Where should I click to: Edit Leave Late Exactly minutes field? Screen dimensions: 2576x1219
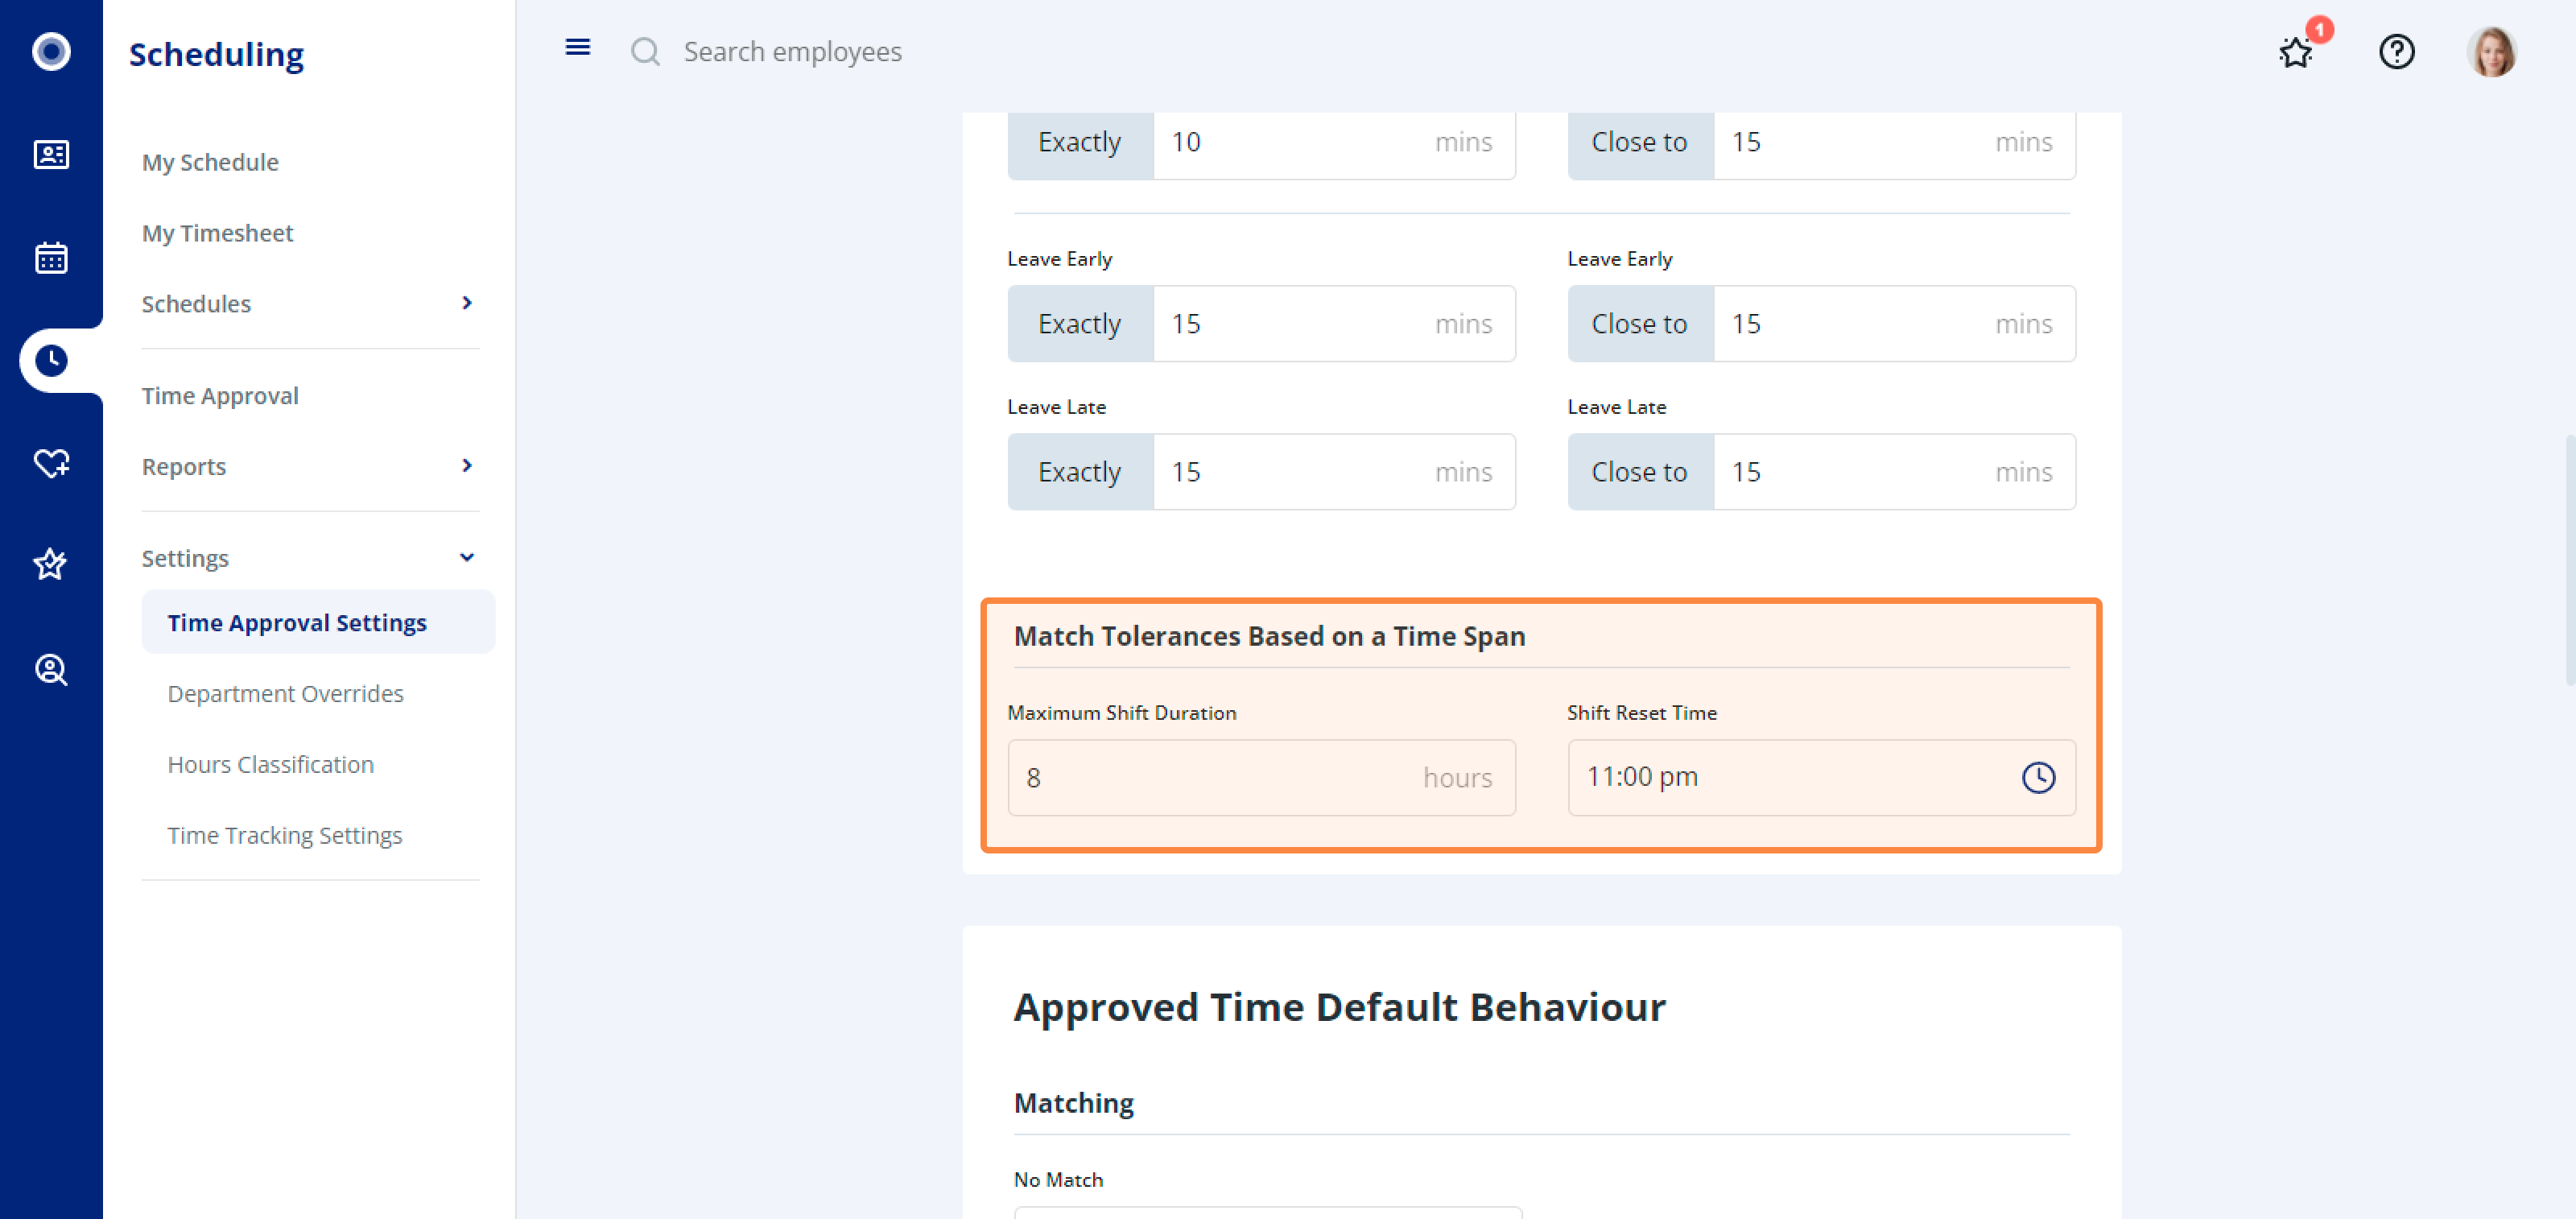coord(1334,472)
